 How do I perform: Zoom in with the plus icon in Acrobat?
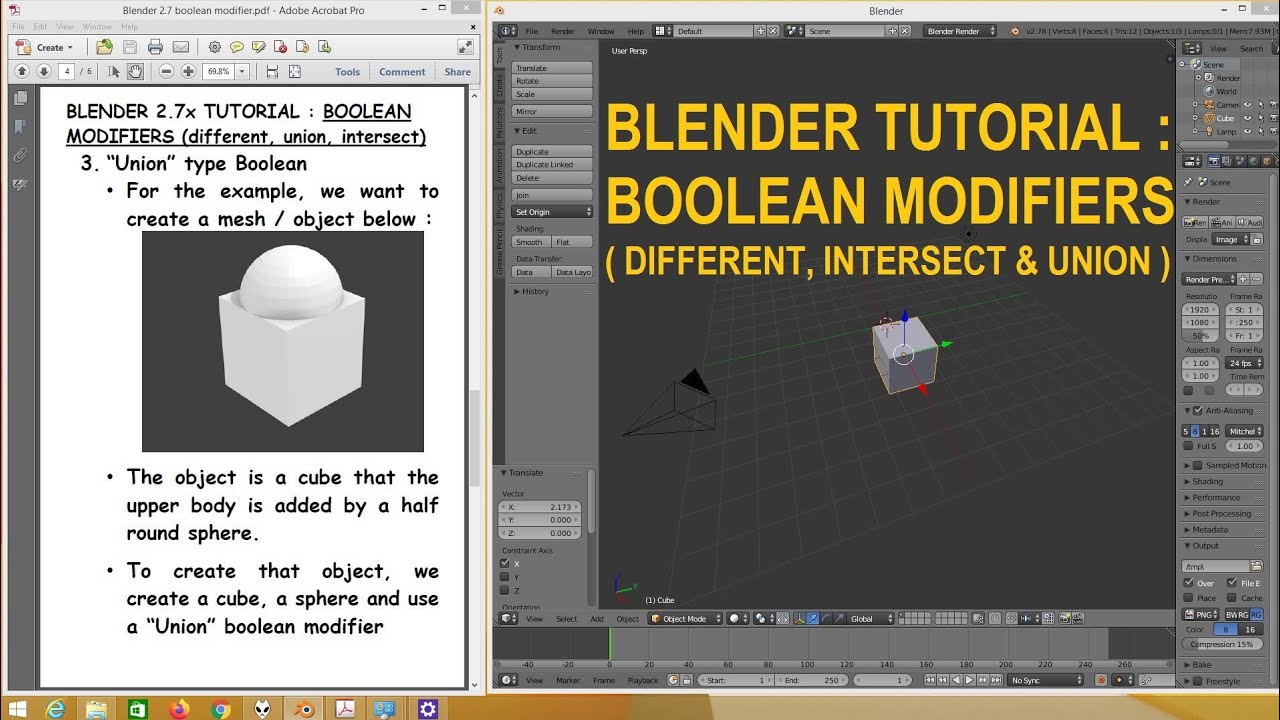(188, 71)
